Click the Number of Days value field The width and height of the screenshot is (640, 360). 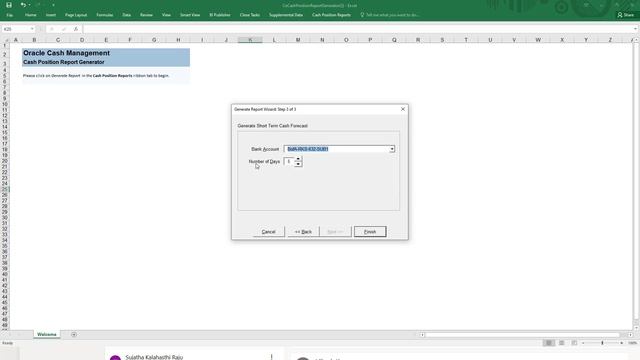(x=289, y=162)
